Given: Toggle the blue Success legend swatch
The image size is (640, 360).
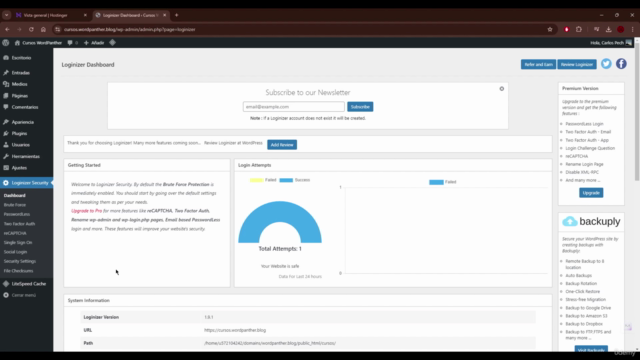Looking at the screenshot, I should 286,180.
